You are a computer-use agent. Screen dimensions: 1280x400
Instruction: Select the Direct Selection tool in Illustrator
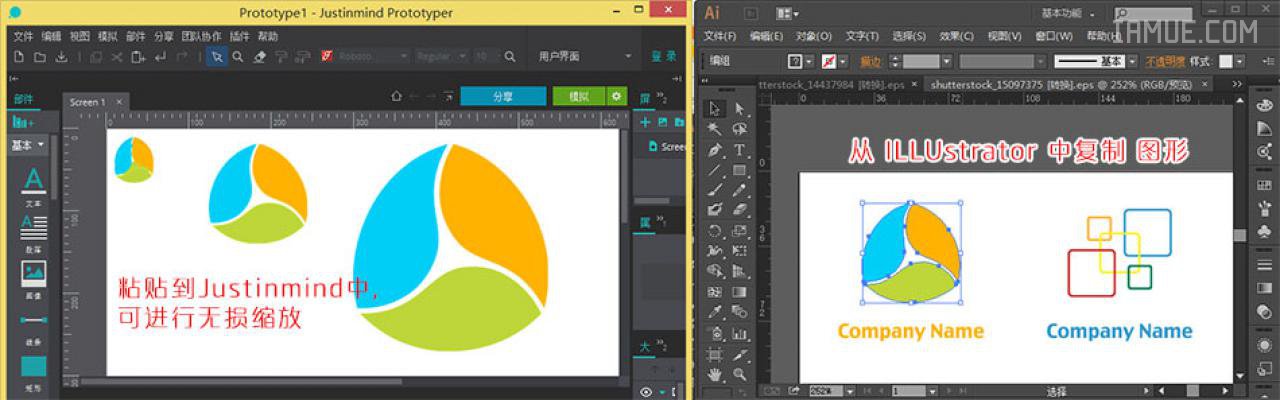740,108
